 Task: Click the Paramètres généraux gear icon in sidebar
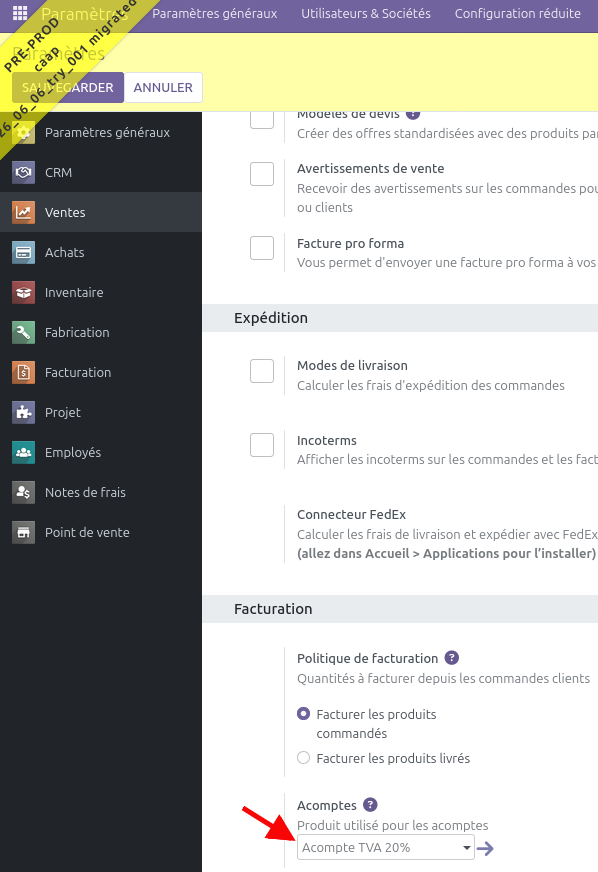click(x=23, y=132)
